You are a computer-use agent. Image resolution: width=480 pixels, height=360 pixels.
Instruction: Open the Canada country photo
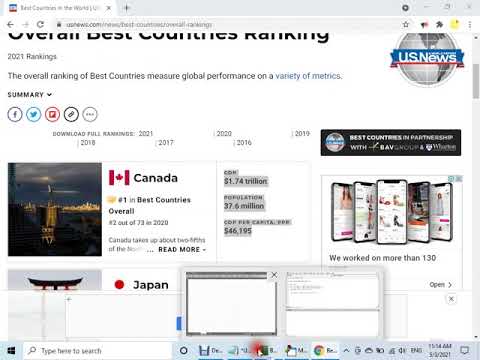(x=55, y=209)
